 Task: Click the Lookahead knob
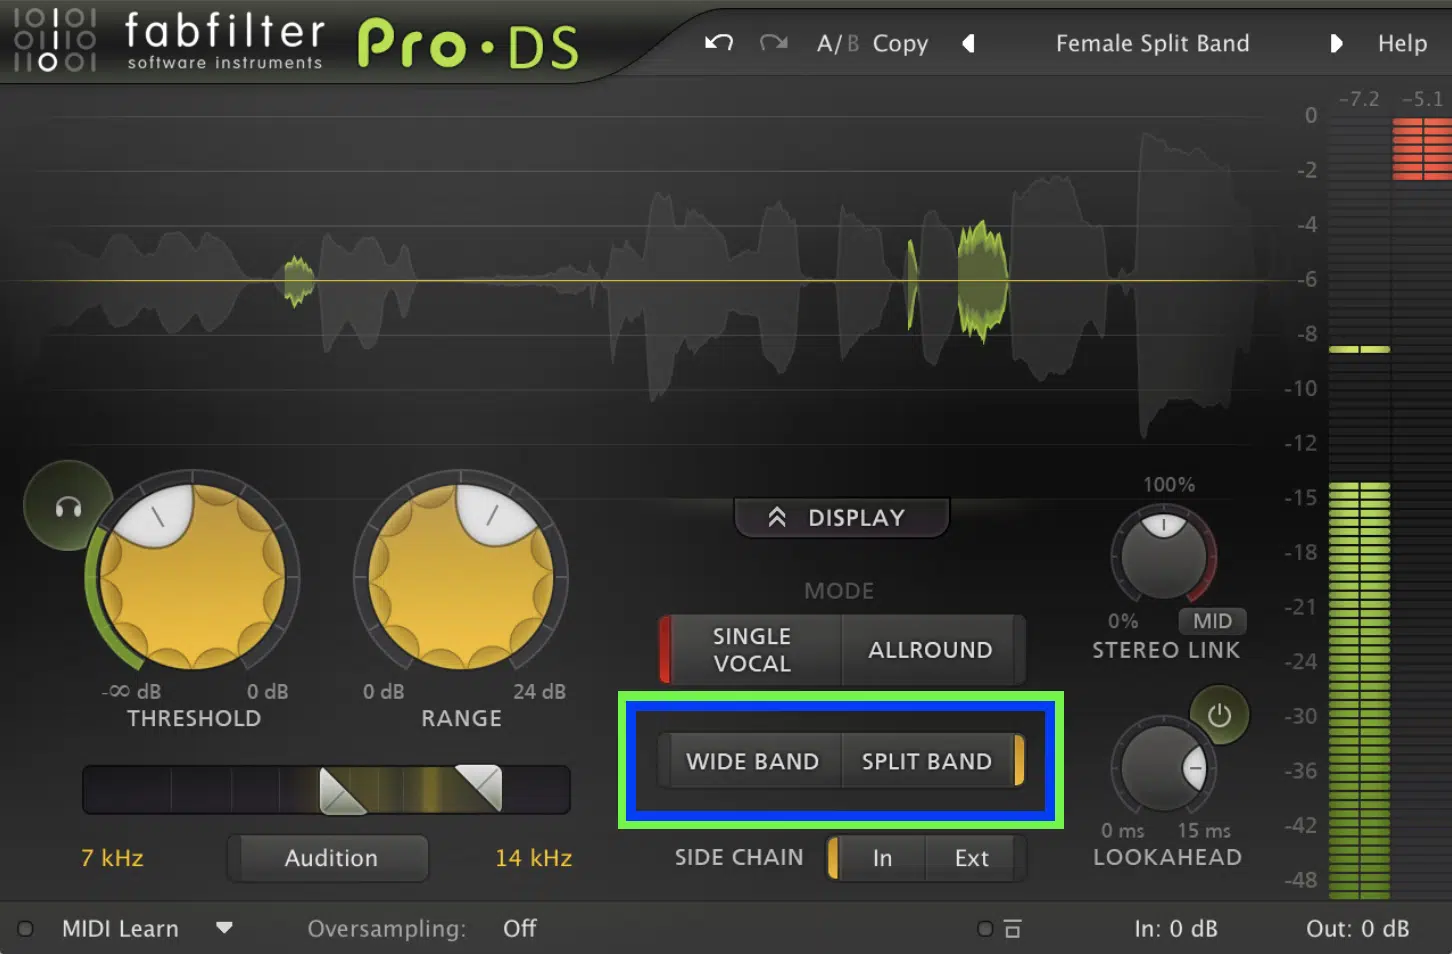coord(1163,768)
